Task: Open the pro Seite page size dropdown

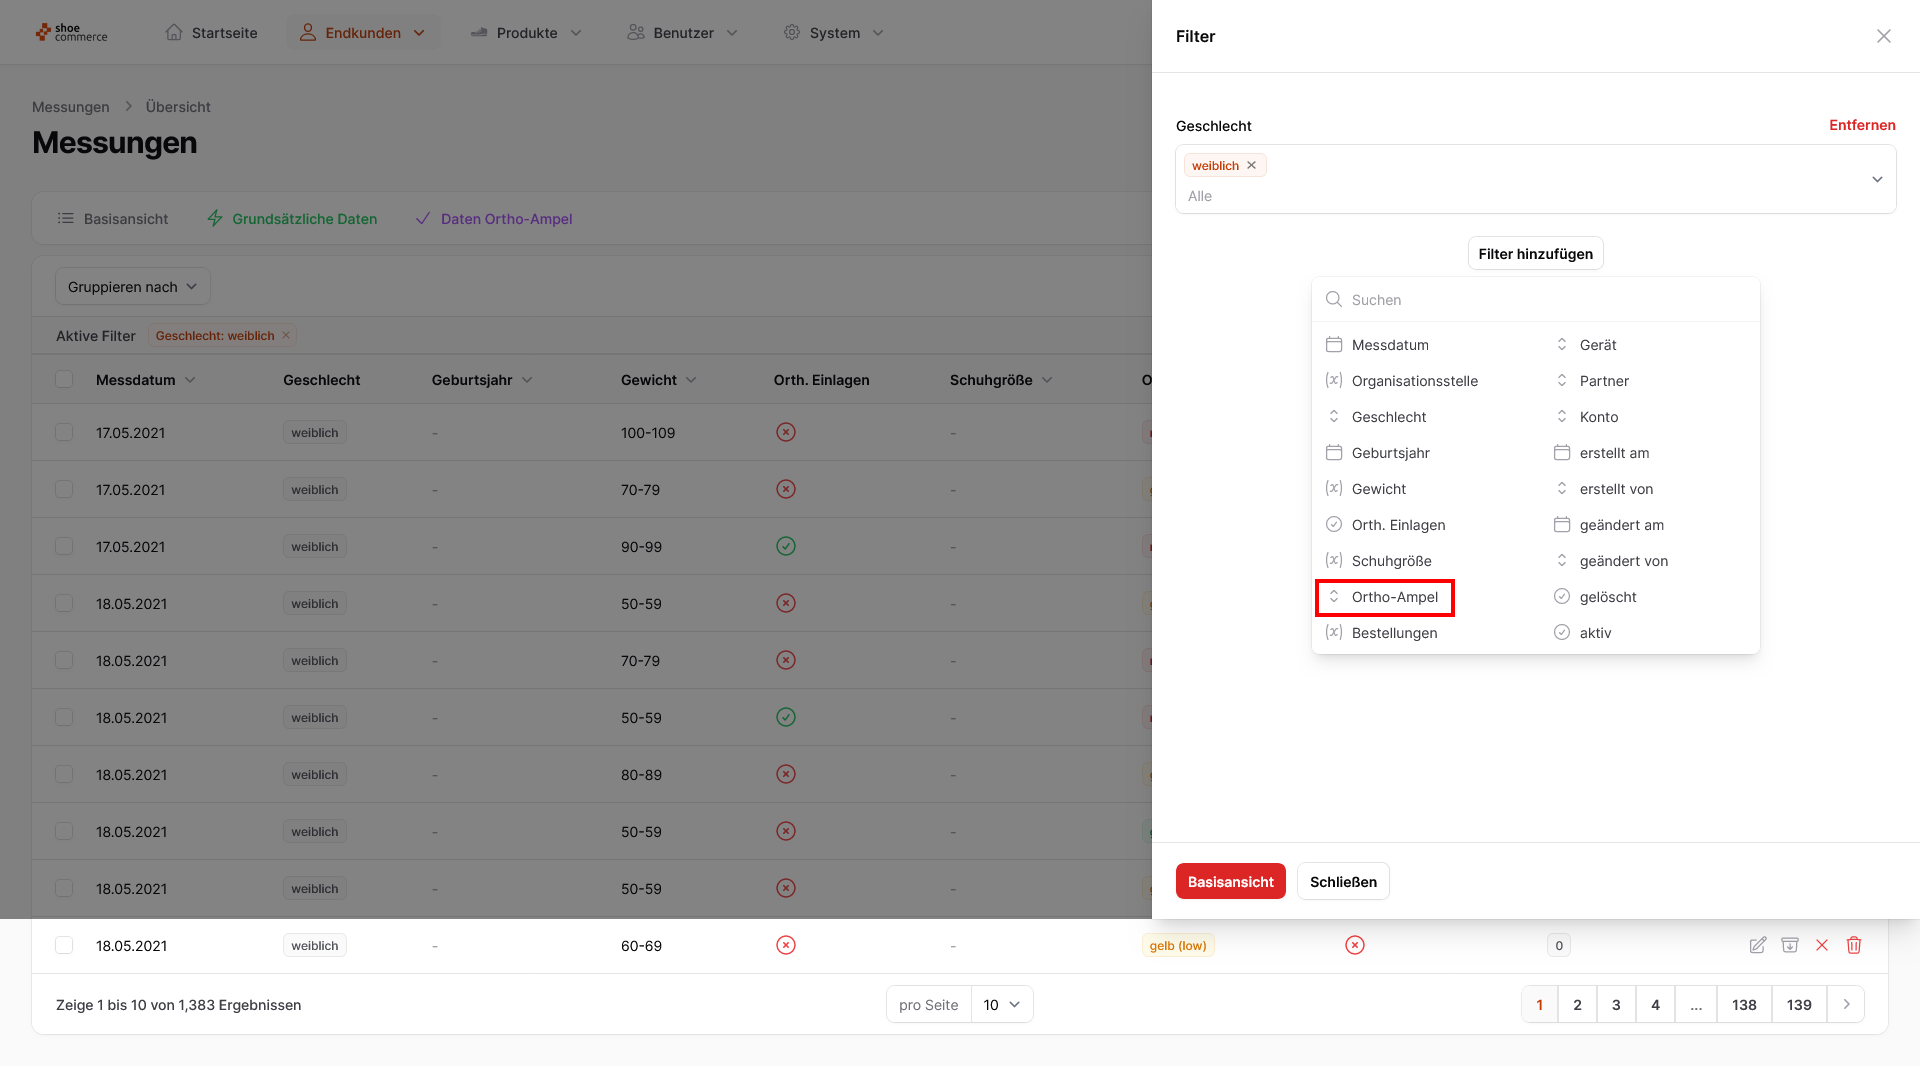Action: coord(1002,1004)
